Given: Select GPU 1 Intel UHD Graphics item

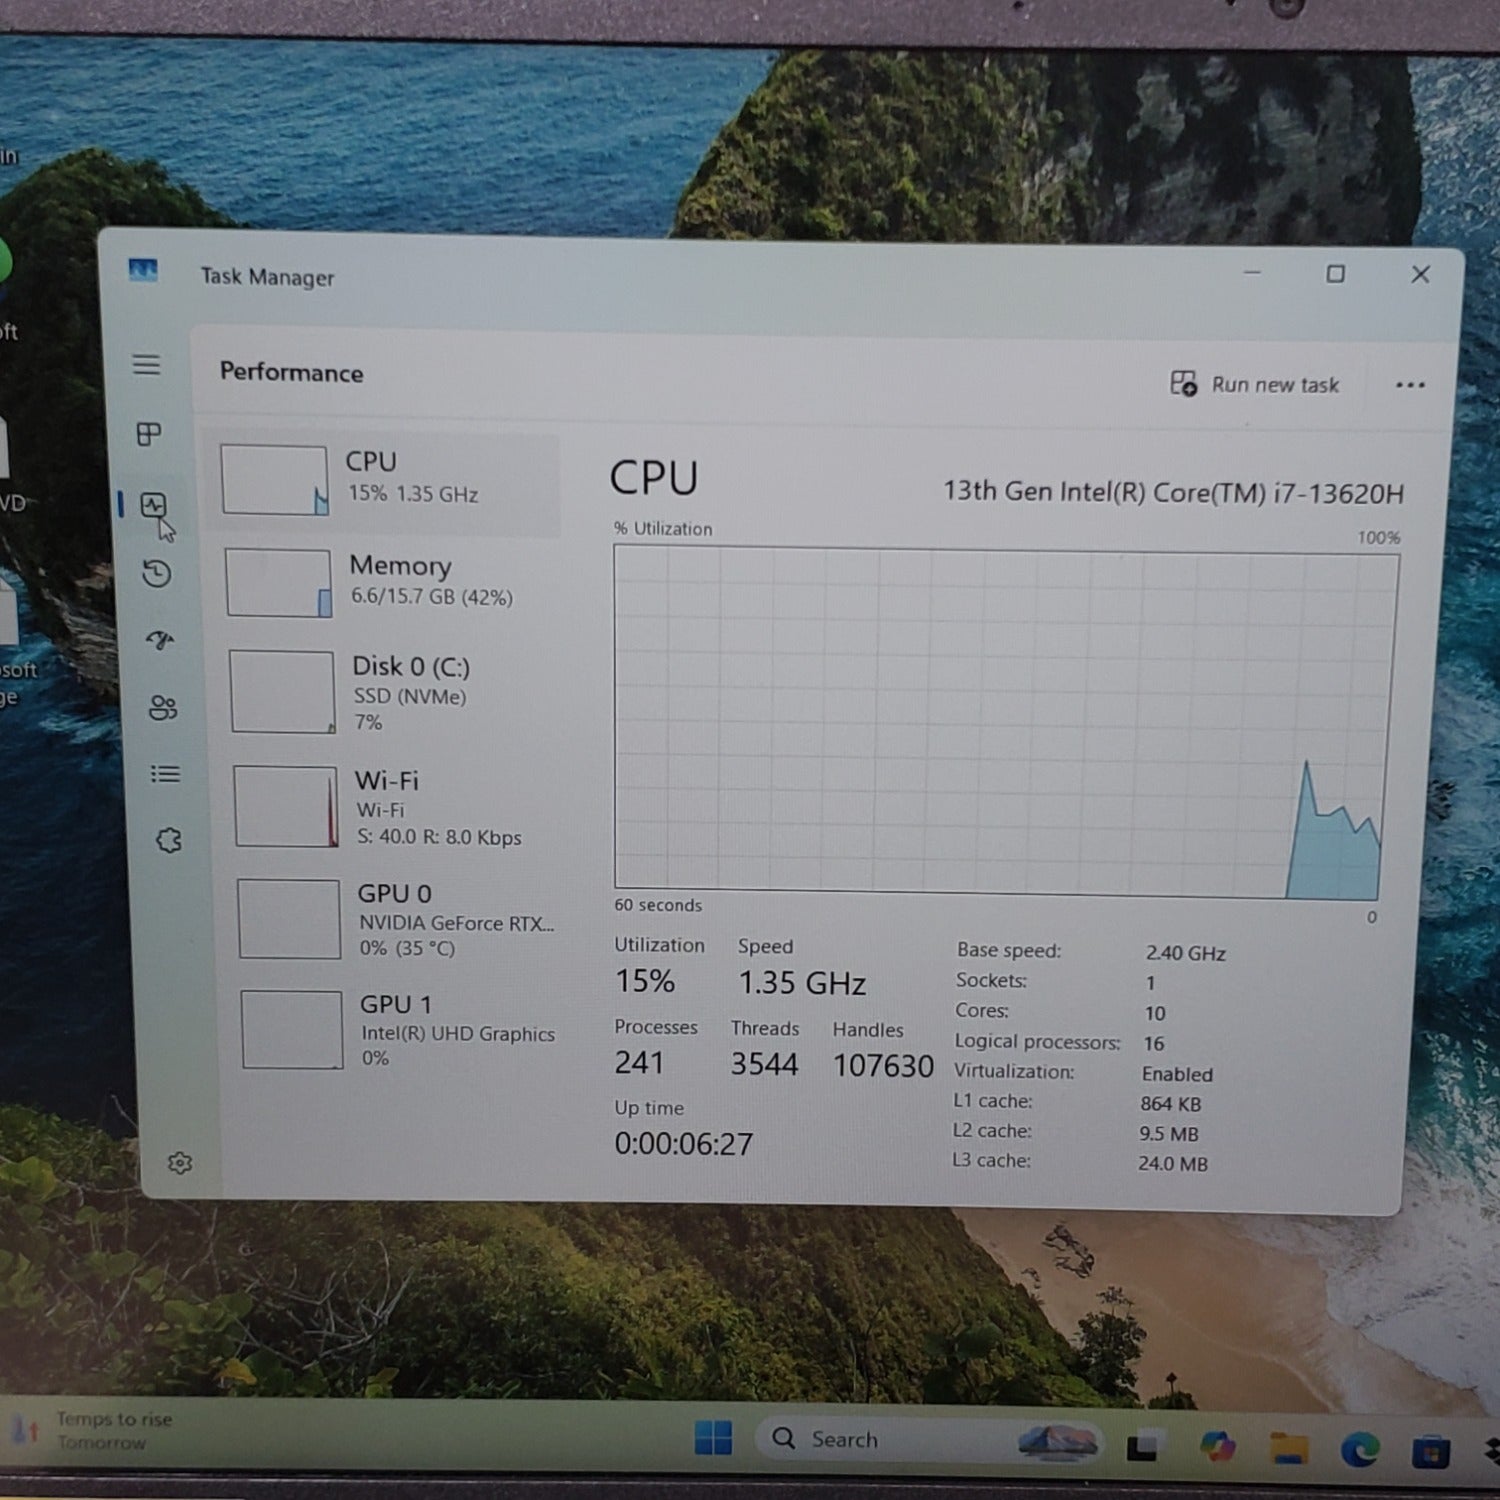Looking at the screenshot, I should click(400, 1030).
